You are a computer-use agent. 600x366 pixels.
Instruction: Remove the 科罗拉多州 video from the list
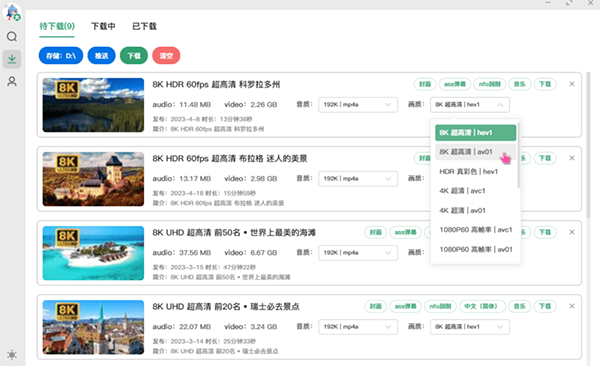572,84
